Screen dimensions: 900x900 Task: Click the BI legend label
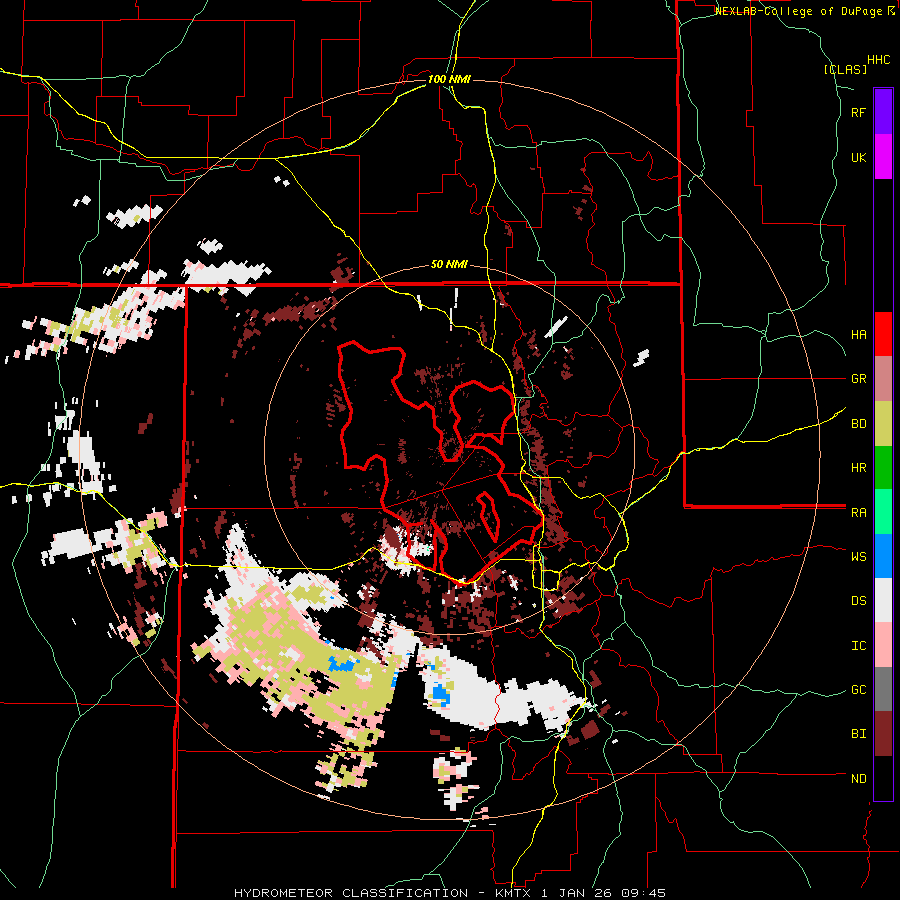[x=858, y=734]
